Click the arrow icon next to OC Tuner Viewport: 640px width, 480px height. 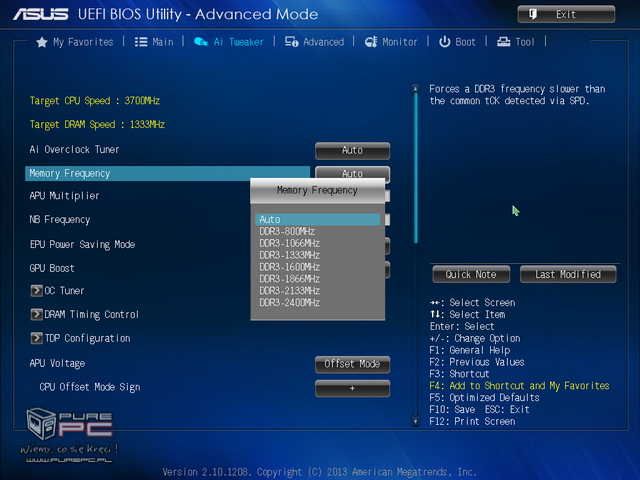(x=36, y=291)
